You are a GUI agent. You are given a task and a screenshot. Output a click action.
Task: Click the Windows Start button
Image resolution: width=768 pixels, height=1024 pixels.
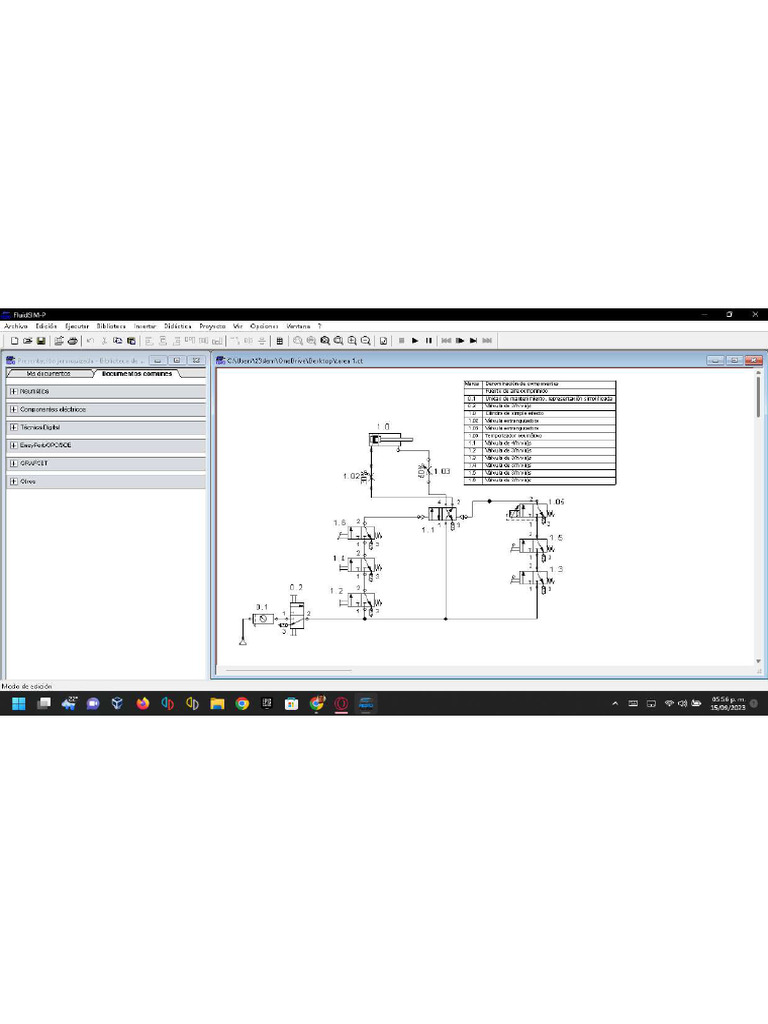point(18,704)
